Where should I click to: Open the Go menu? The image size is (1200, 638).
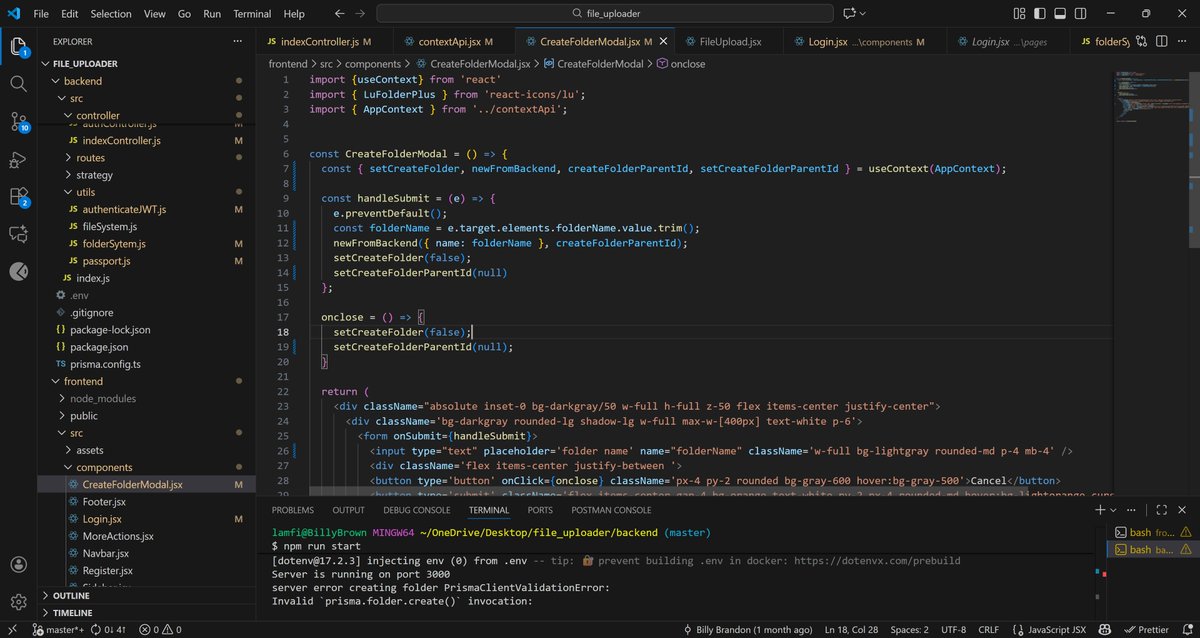pyautogui.click(x=184, y=14)
